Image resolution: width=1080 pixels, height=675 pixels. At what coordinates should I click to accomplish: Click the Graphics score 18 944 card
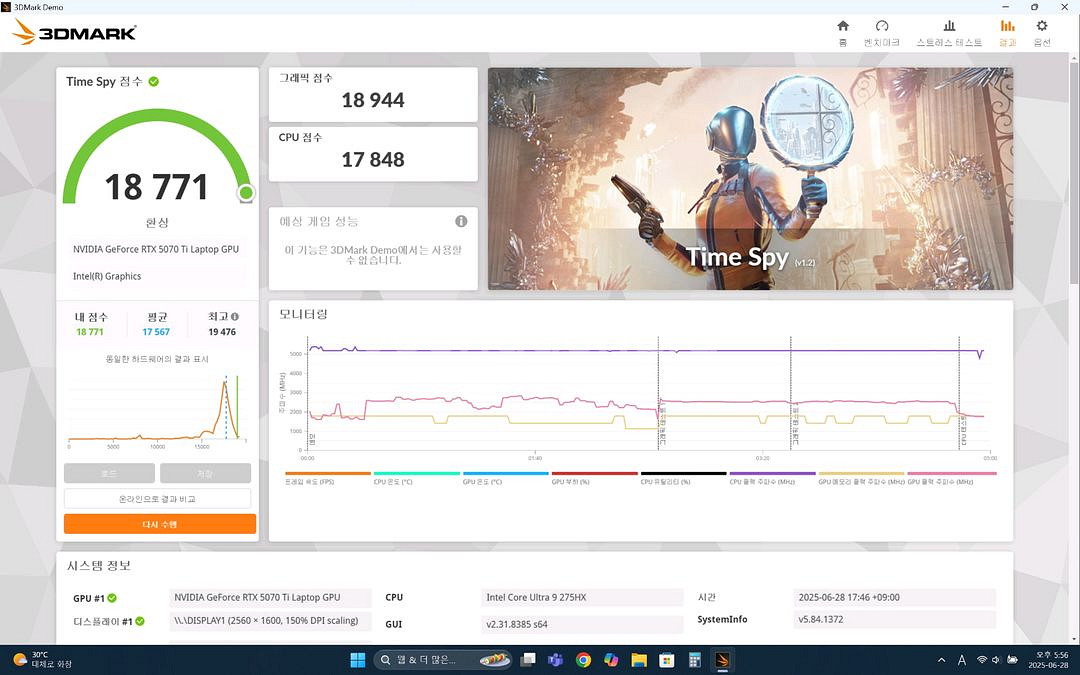pyautogui.click(x=373, y=94)
